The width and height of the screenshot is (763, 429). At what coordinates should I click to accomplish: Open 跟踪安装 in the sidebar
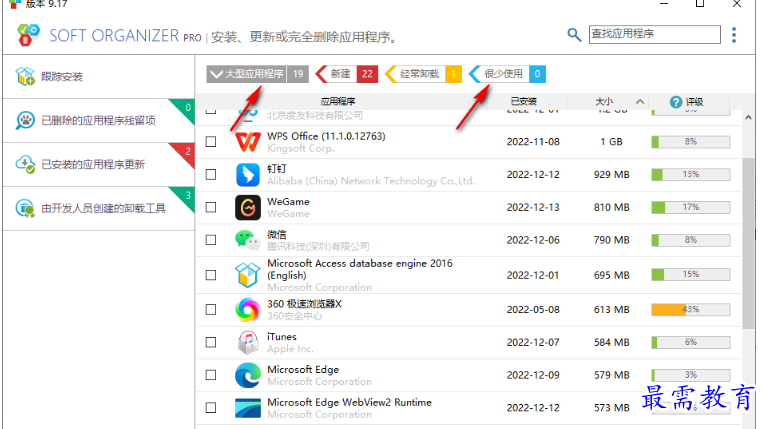point(98,76)
